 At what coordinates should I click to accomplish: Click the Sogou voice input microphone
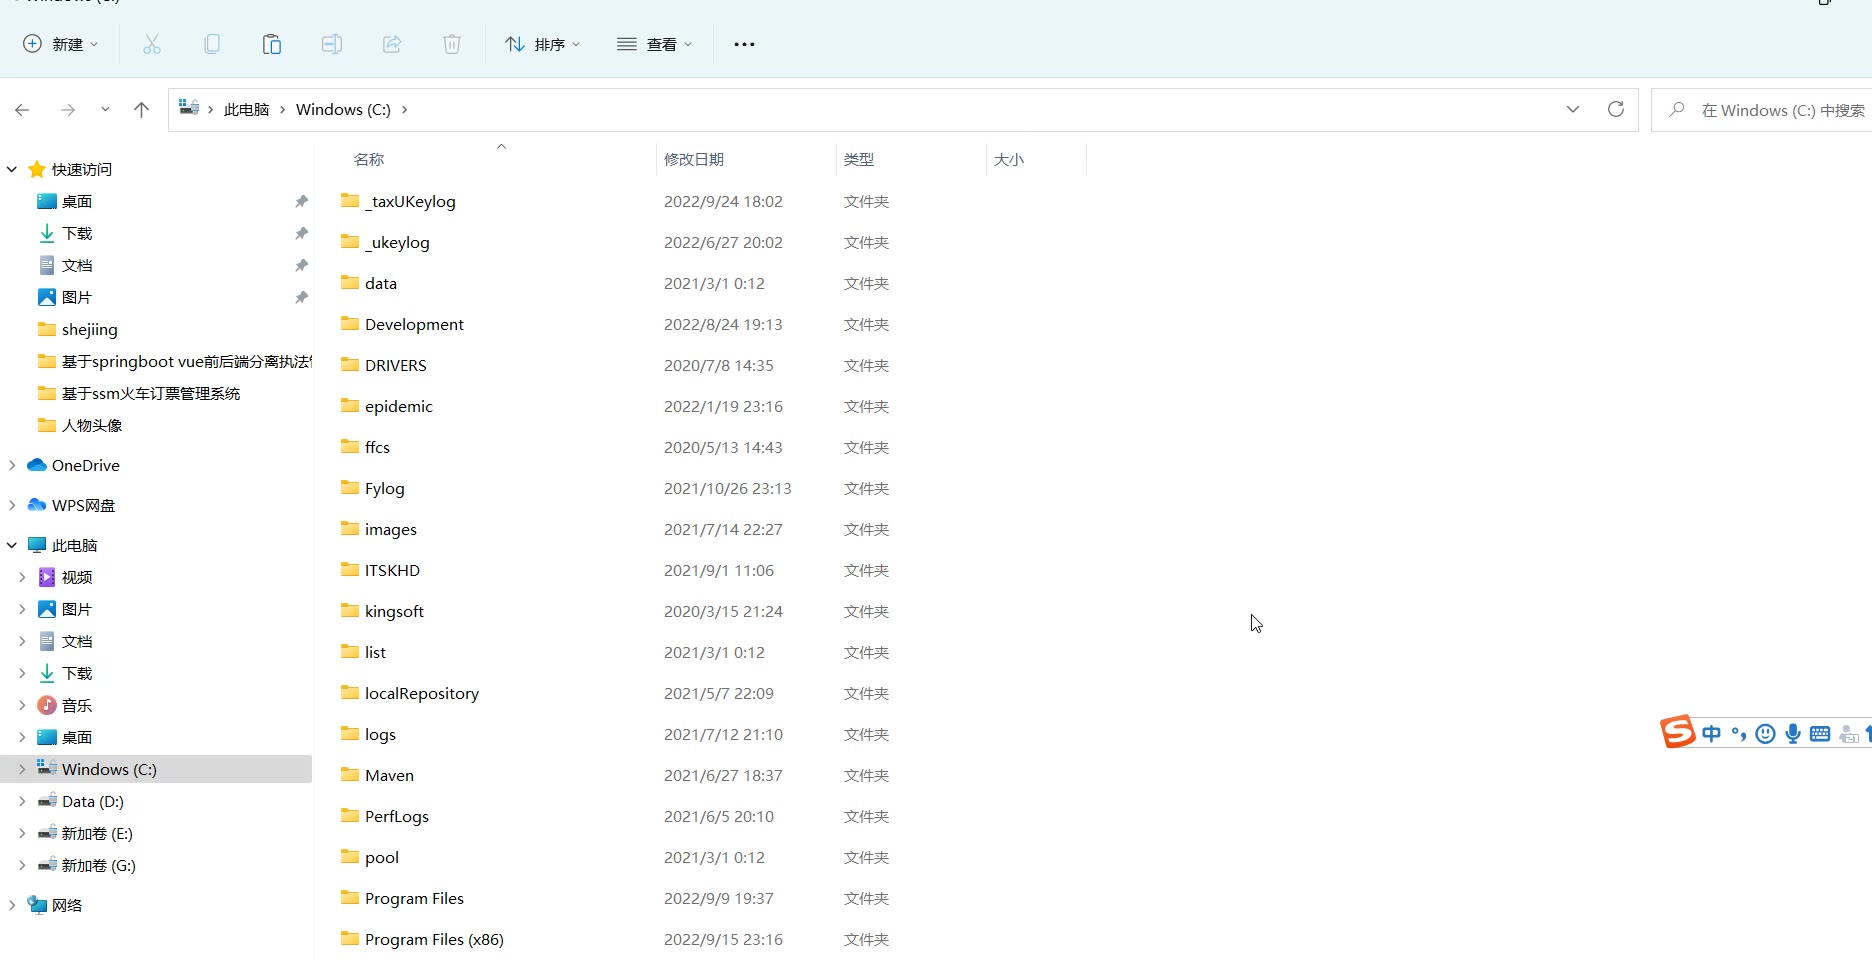(1793, 734)
